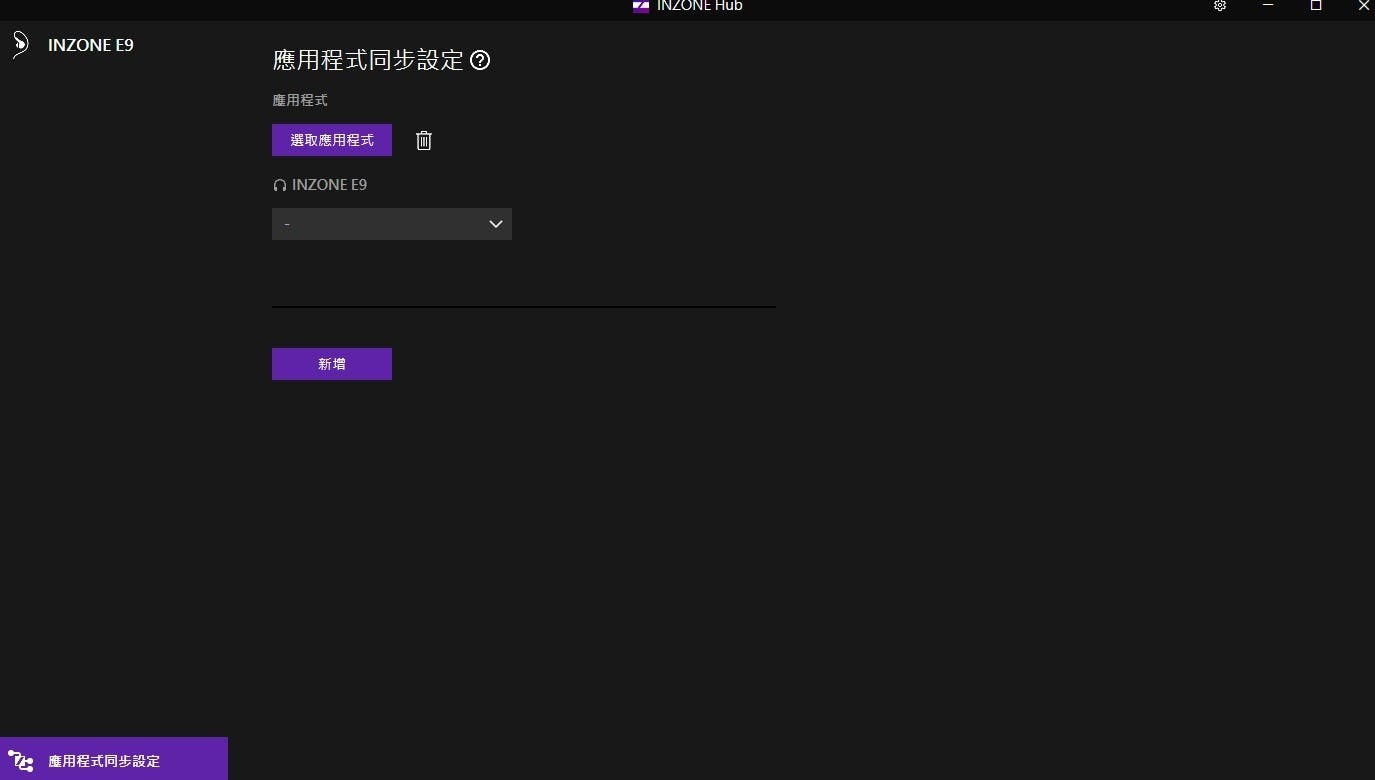This screenshot has width=1375, height=780.
Task: Delete selected application with trash icon
Action: pos(424,140)
